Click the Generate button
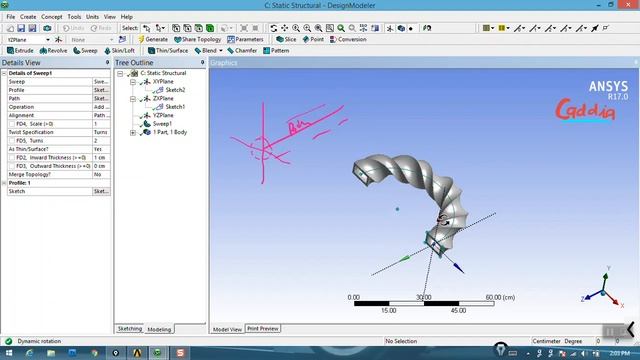 (153, 40)
